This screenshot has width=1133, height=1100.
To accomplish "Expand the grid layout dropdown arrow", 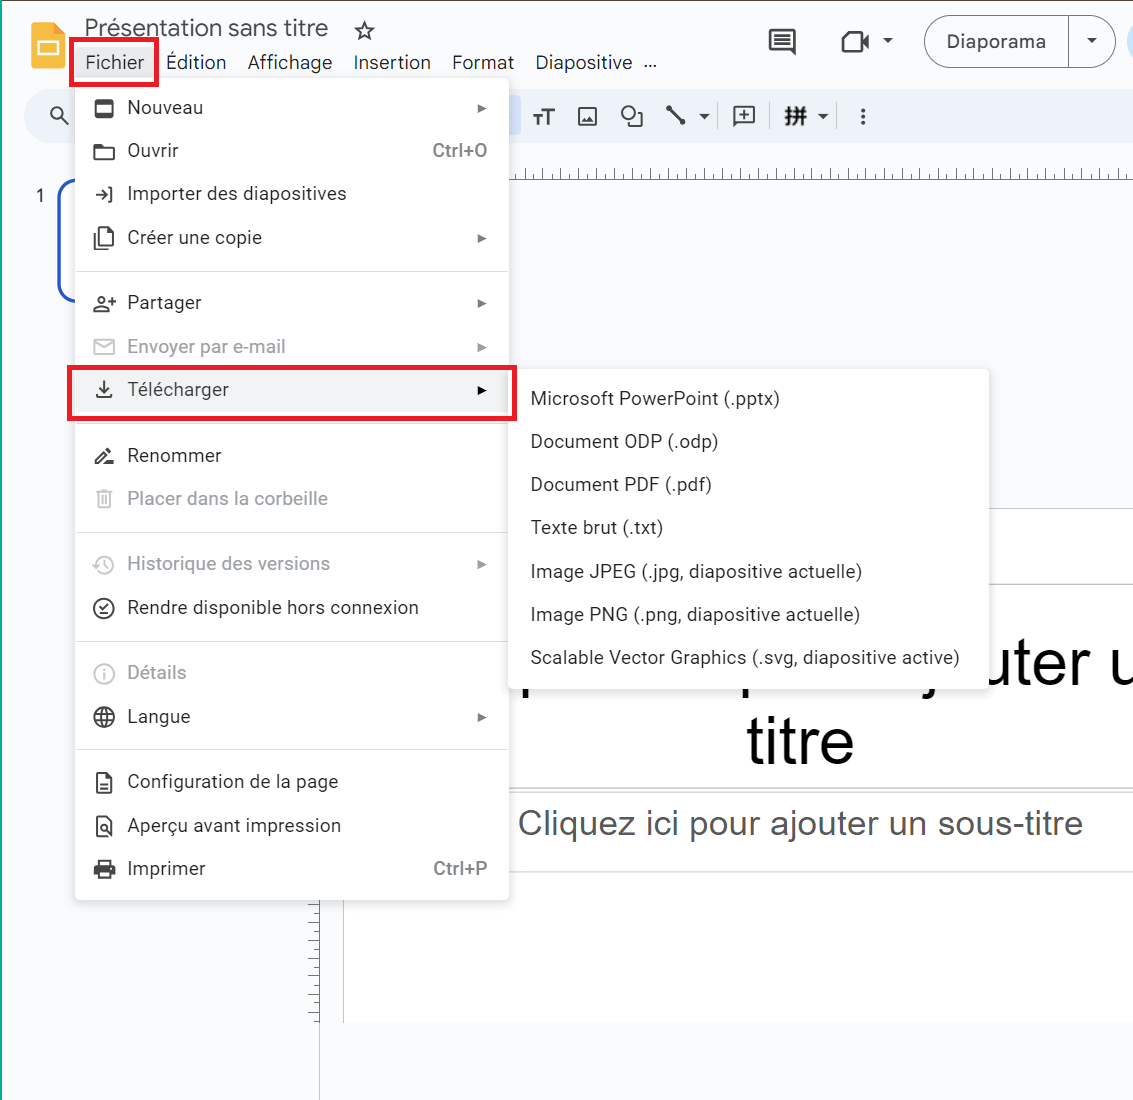I will click(x=823, y=116).
